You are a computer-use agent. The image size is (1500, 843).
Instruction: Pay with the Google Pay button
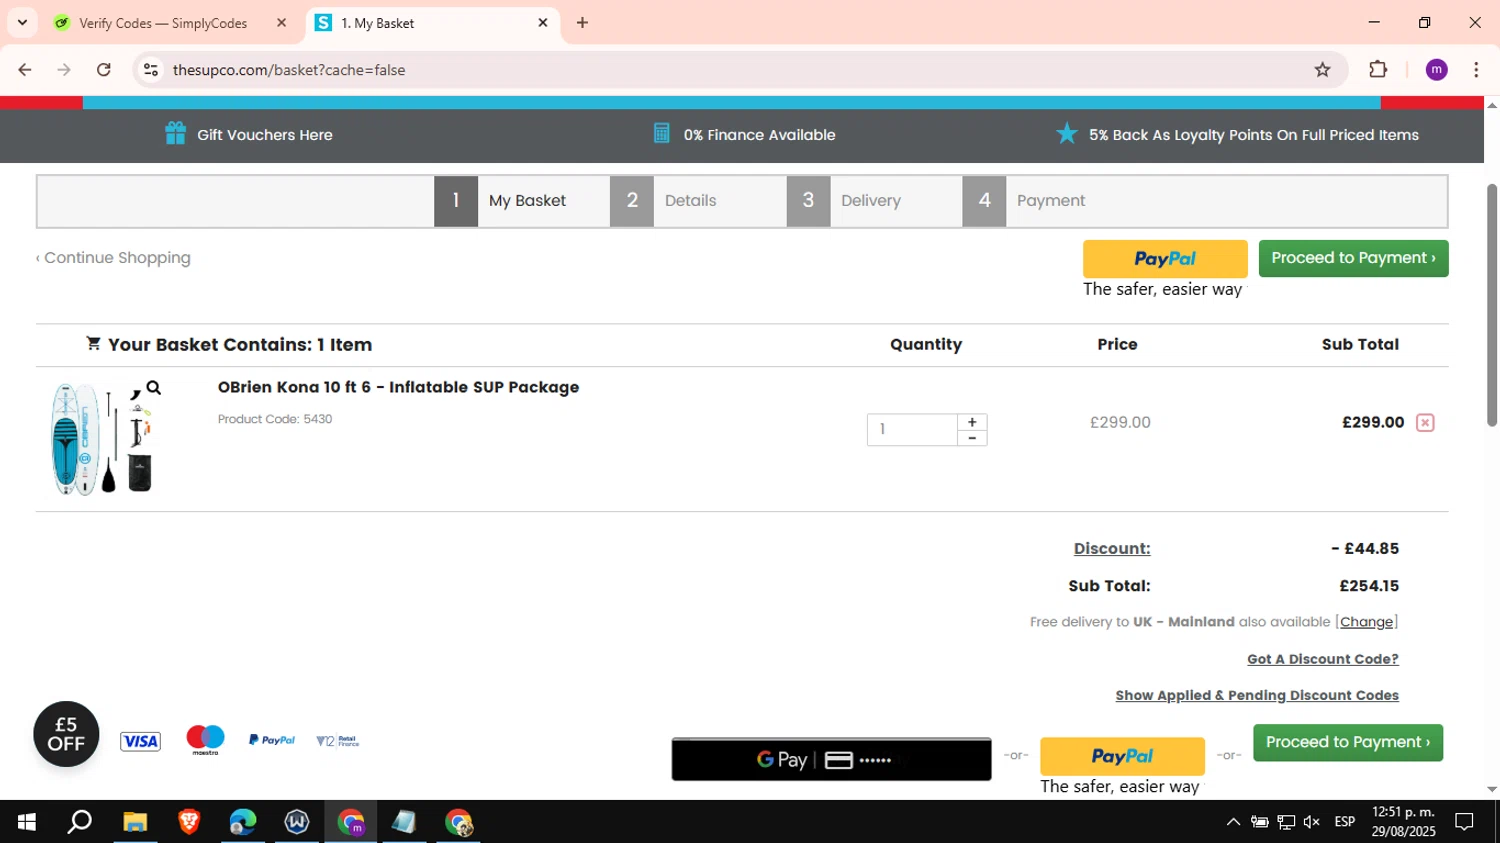831,760
